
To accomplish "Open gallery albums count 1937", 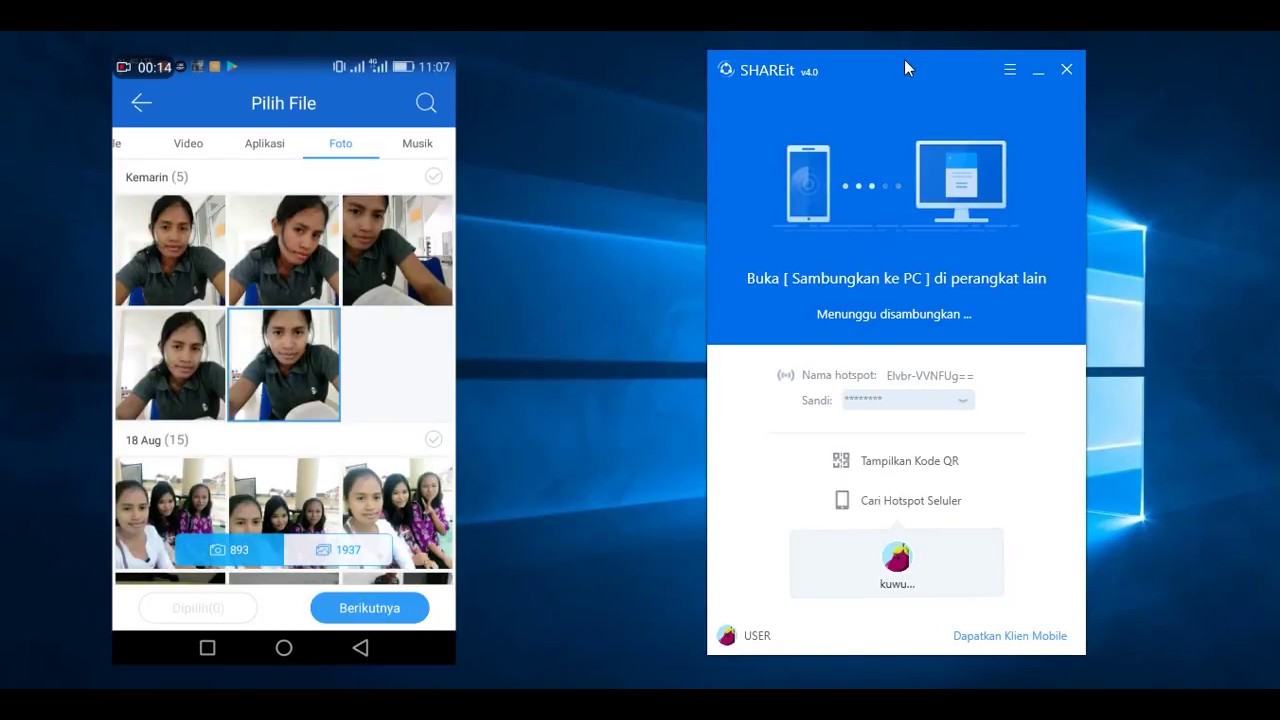I will [x=338, y=550].
